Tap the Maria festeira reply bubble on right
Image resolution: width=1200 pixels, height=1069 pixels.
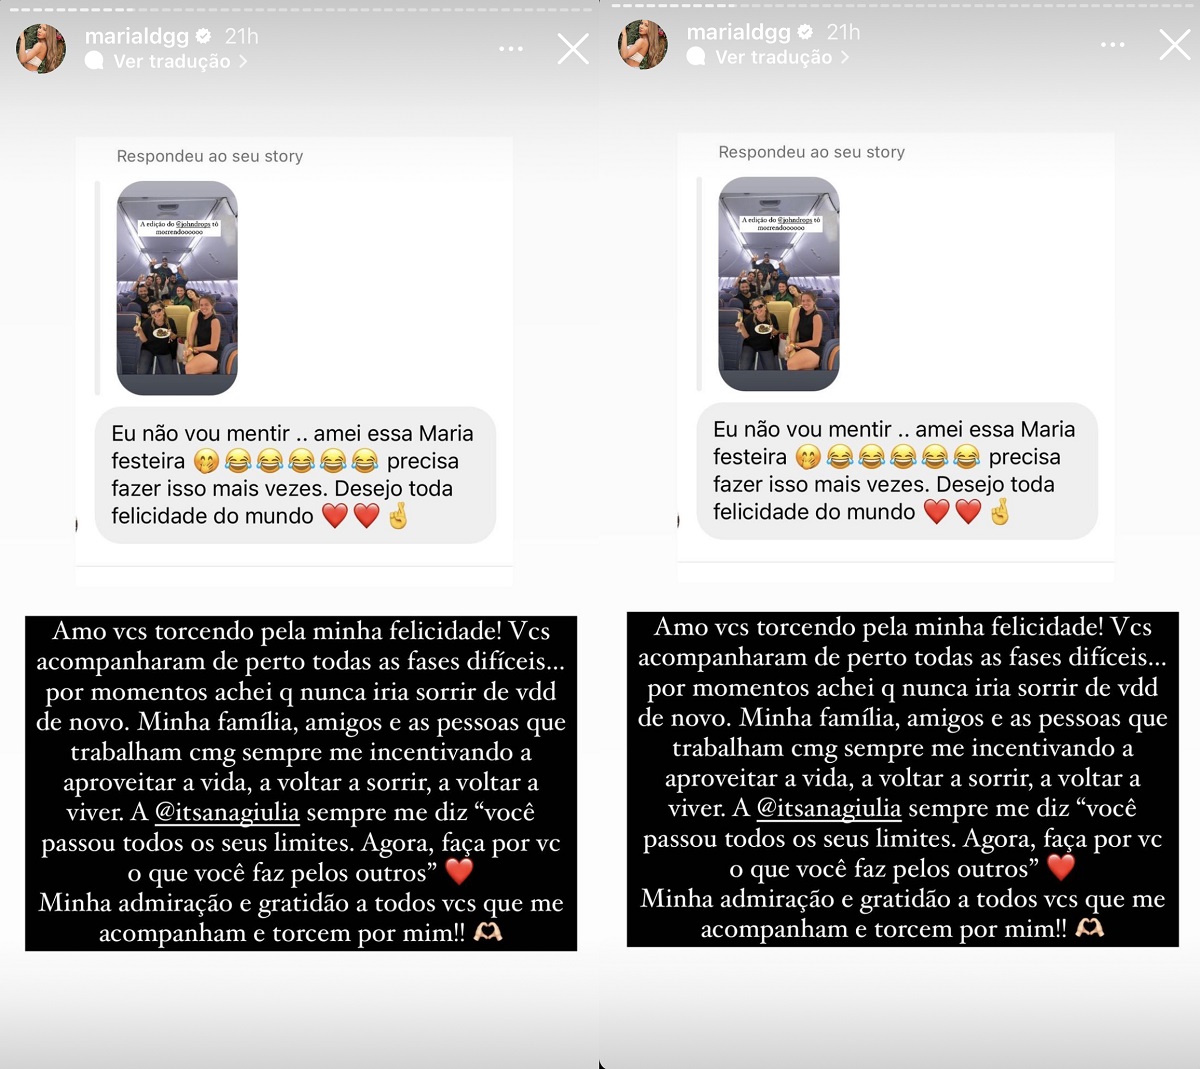[x=897, y=471]
